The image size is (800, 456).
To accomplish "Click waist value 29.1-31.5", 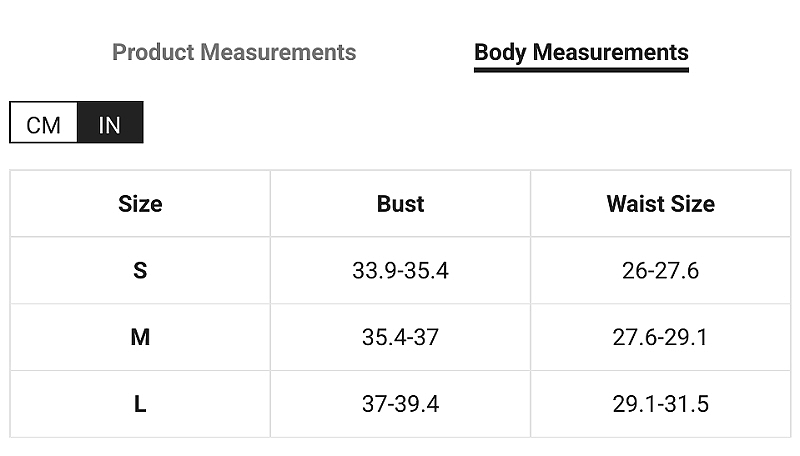I will coord(660,404).
